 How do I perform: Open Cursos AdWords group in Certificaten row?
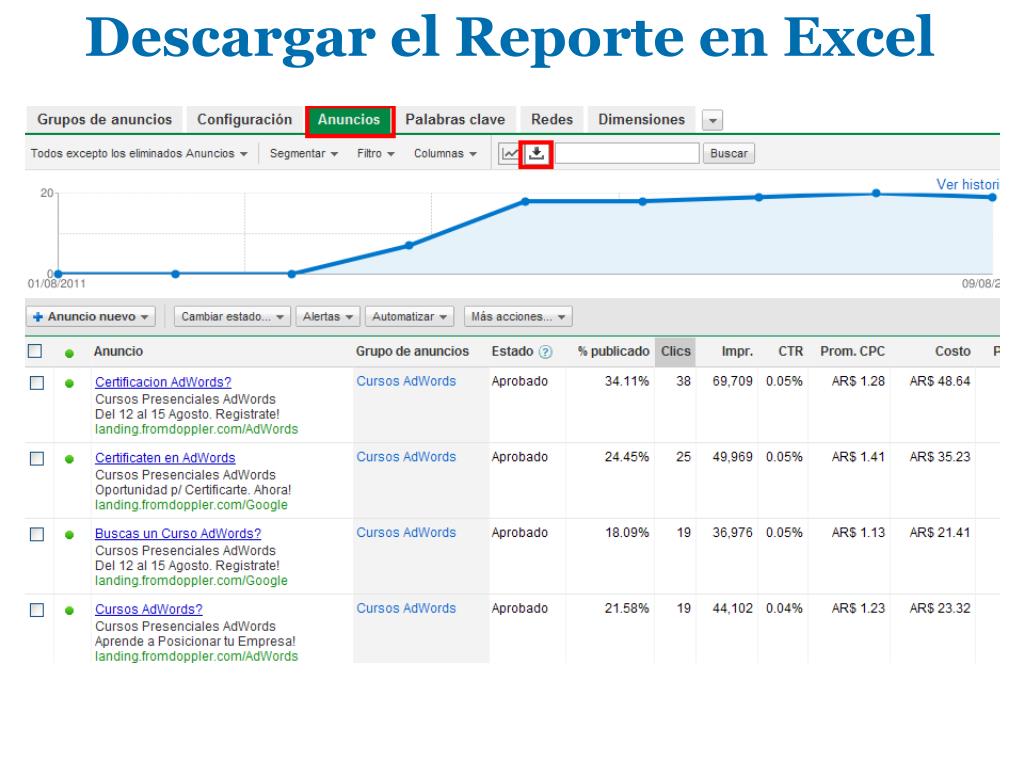pyautogui.click(x=406, y=457)
